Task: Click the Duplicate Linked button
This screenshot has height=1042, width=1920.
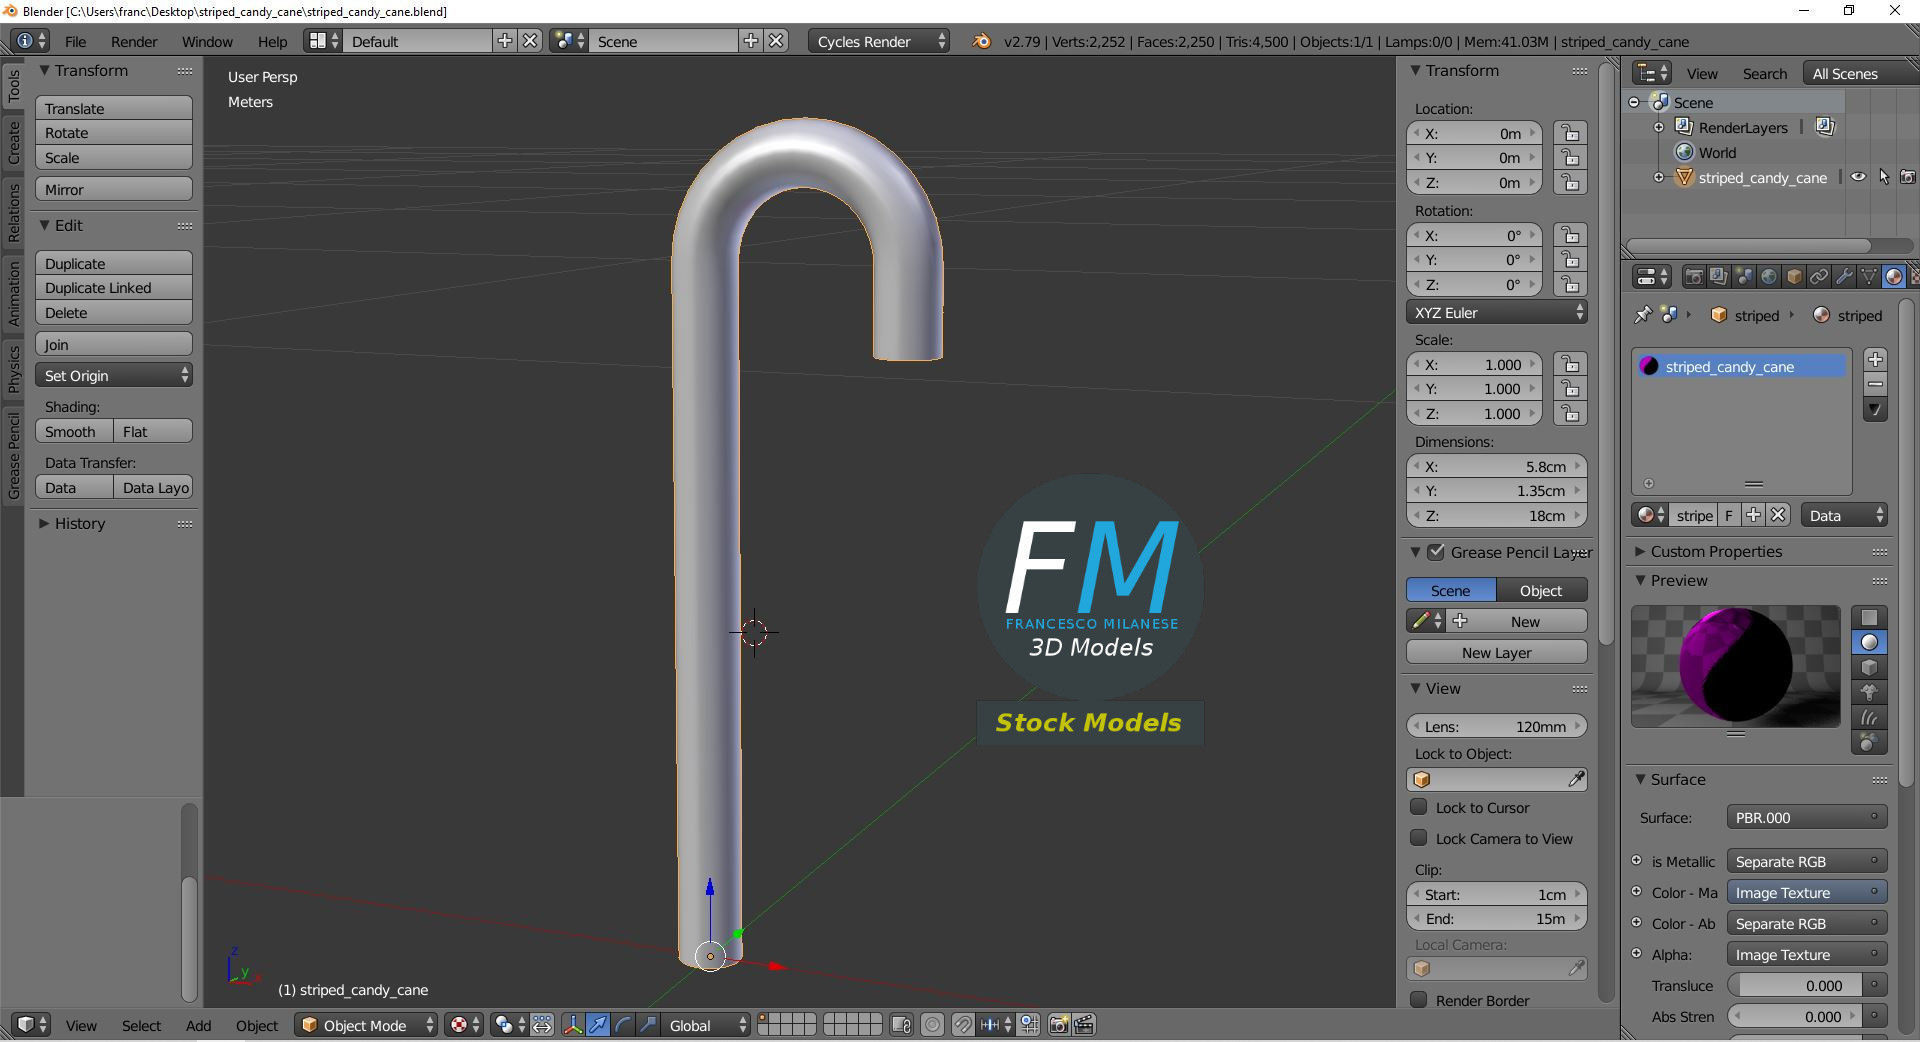Action: pyautogui.click(x=114, y=288)
